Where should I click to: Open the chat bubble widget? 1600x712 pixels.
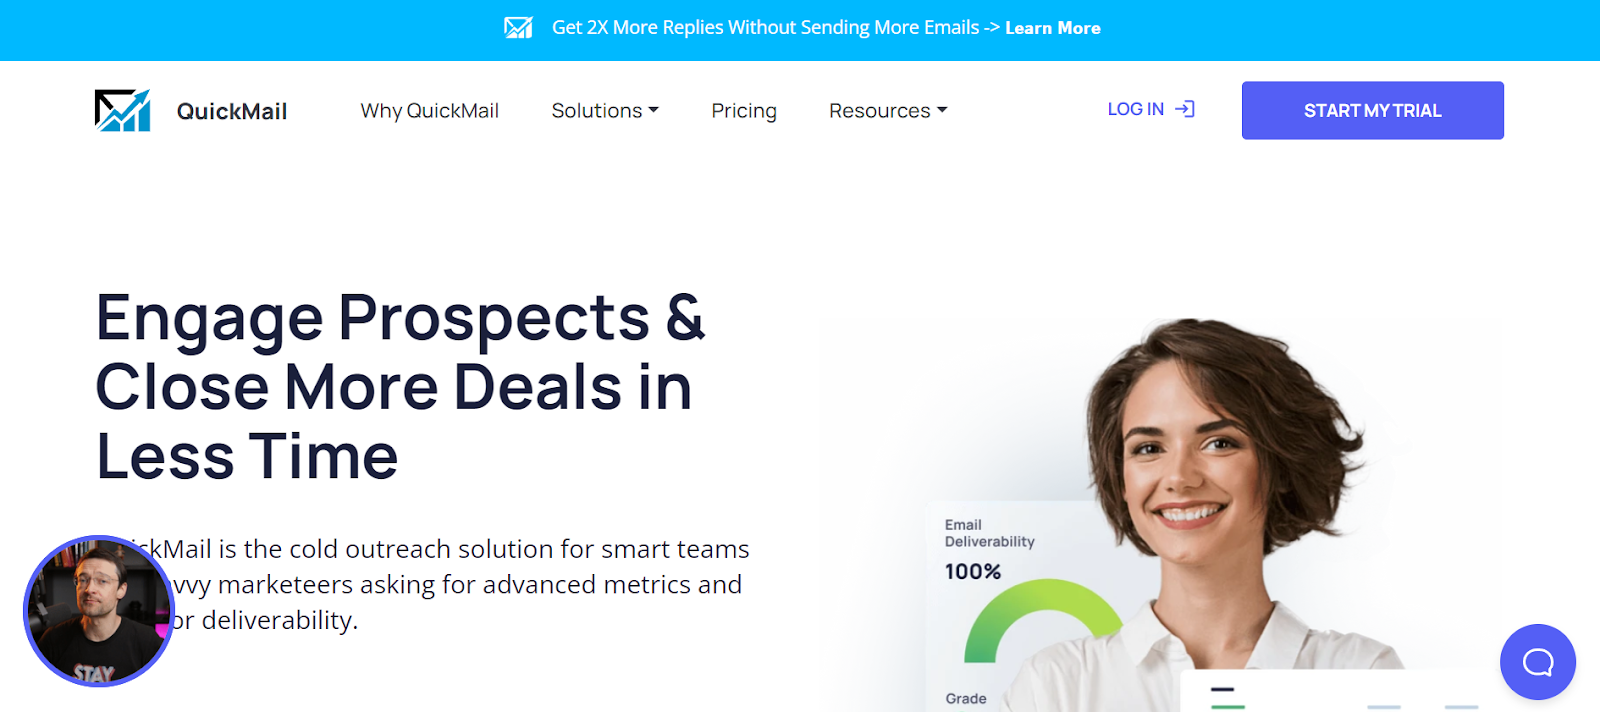[x=1538, y=662]
